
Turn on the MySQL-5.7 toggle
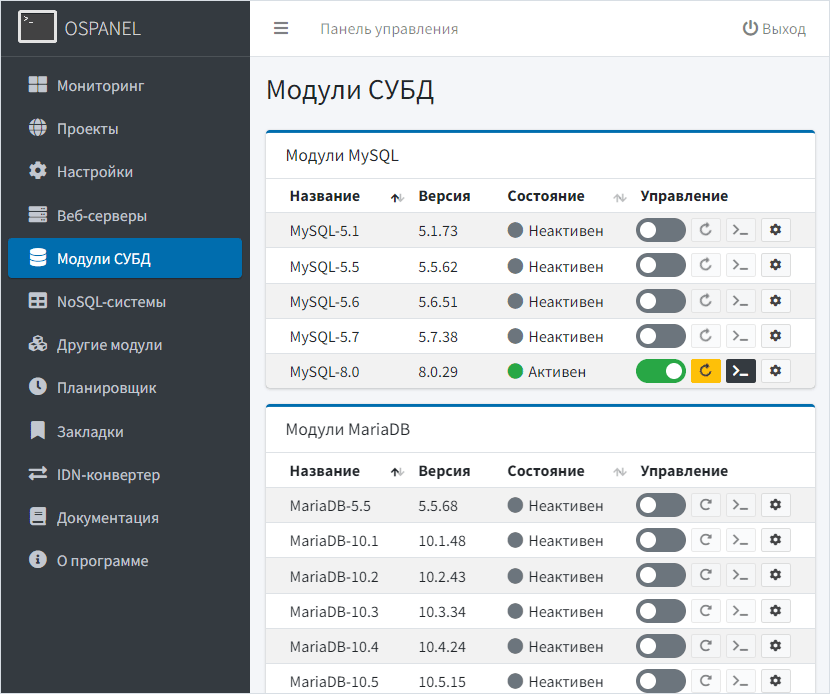click(x=661, y=336)
